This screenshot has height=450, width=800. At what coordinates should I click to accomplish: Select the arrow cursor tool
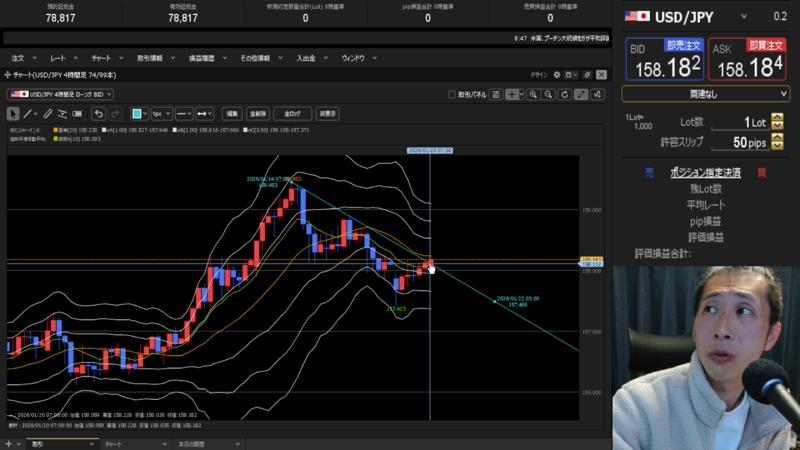[x=13, y=114]
